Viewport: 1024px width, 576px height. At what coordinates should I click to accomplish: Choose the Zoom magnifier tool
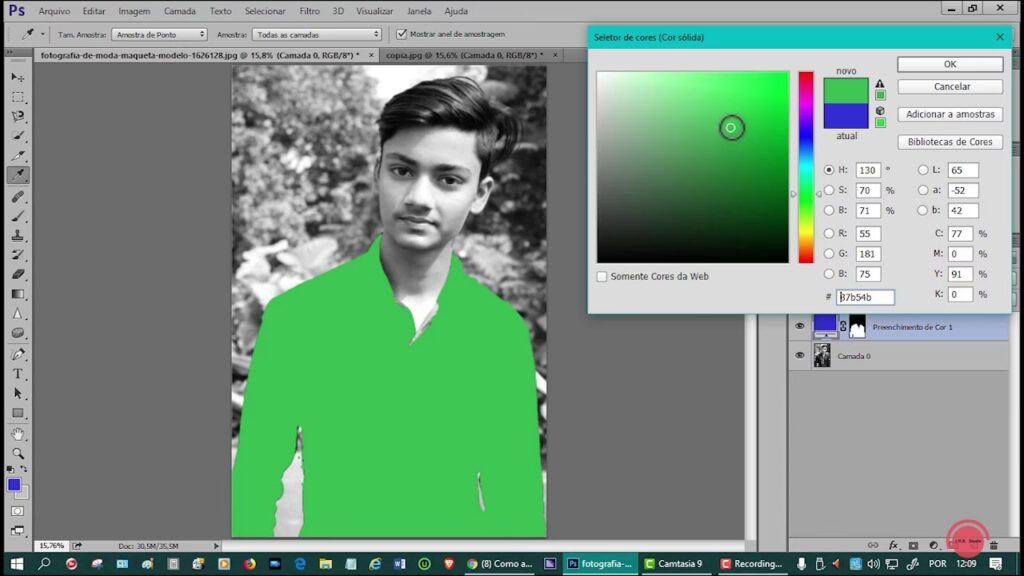tap(18, 453)
